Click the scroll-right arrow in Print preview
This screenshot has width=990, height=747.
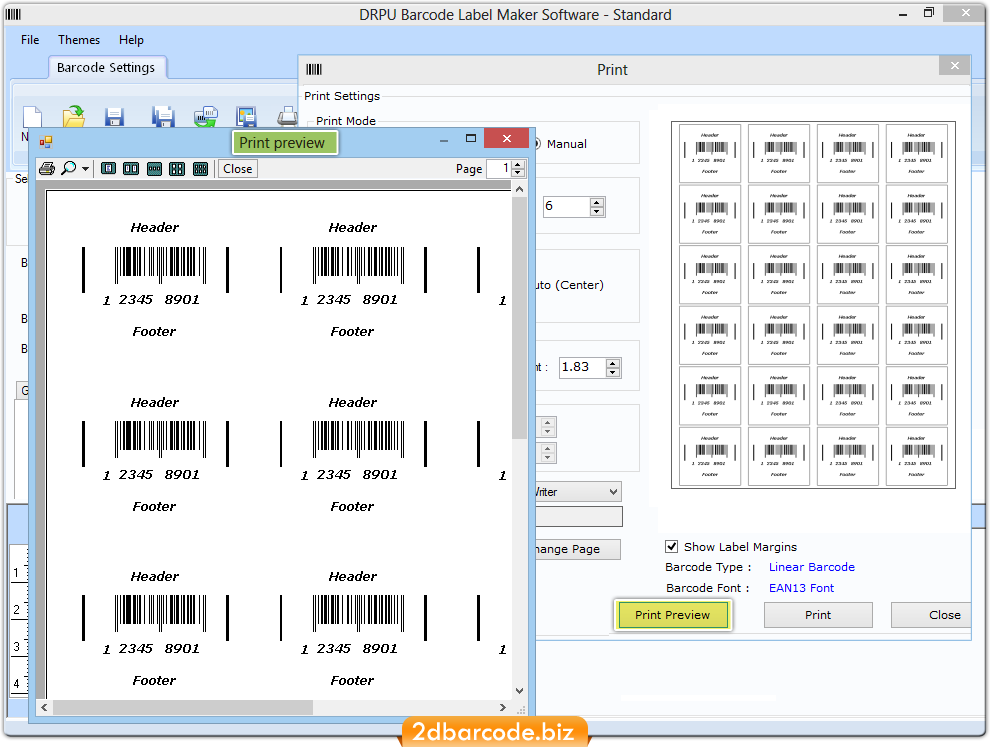pos(503,707)
